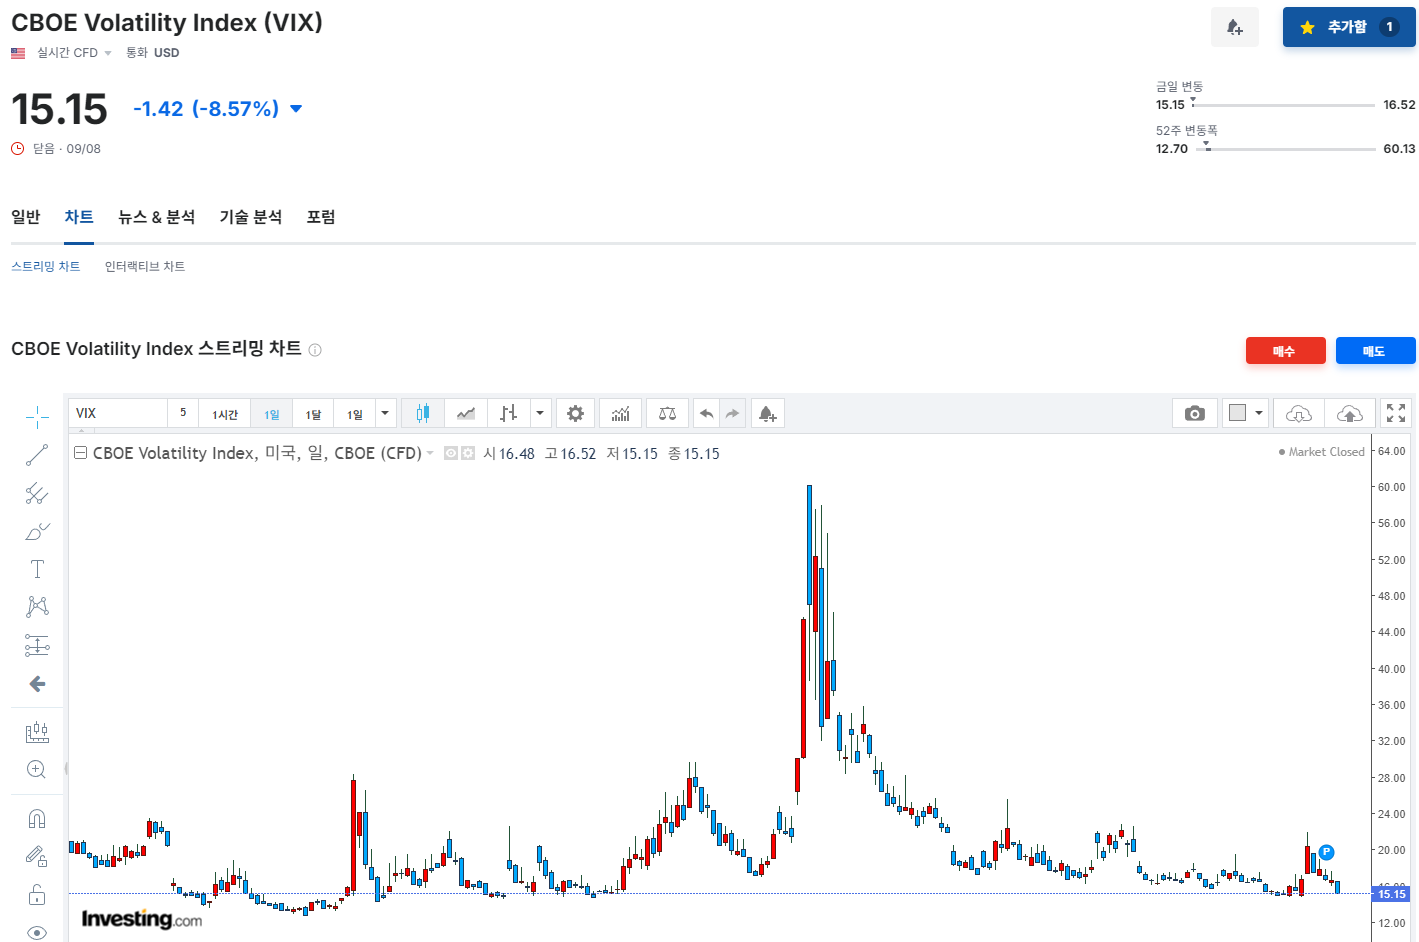This screenshot has height=942, width=1419.
Task: Click the info icon beside chart title
Action: coord(315,350)
